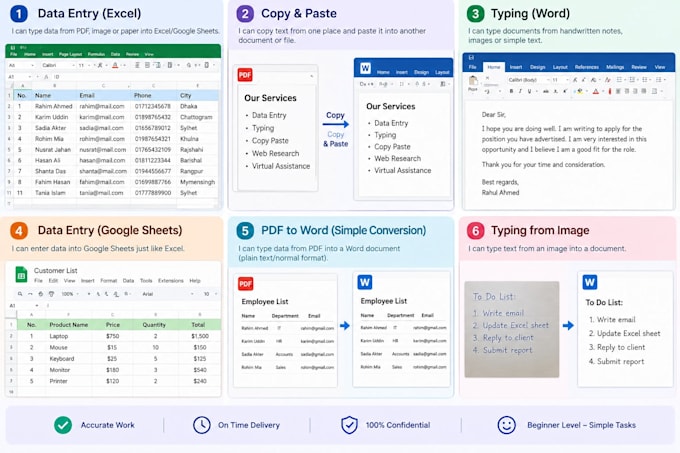Viewport: 680px width, 453px height.
Task: Click the Paste clipboard icon in the Word ribbon
Action: coord(473,81)
